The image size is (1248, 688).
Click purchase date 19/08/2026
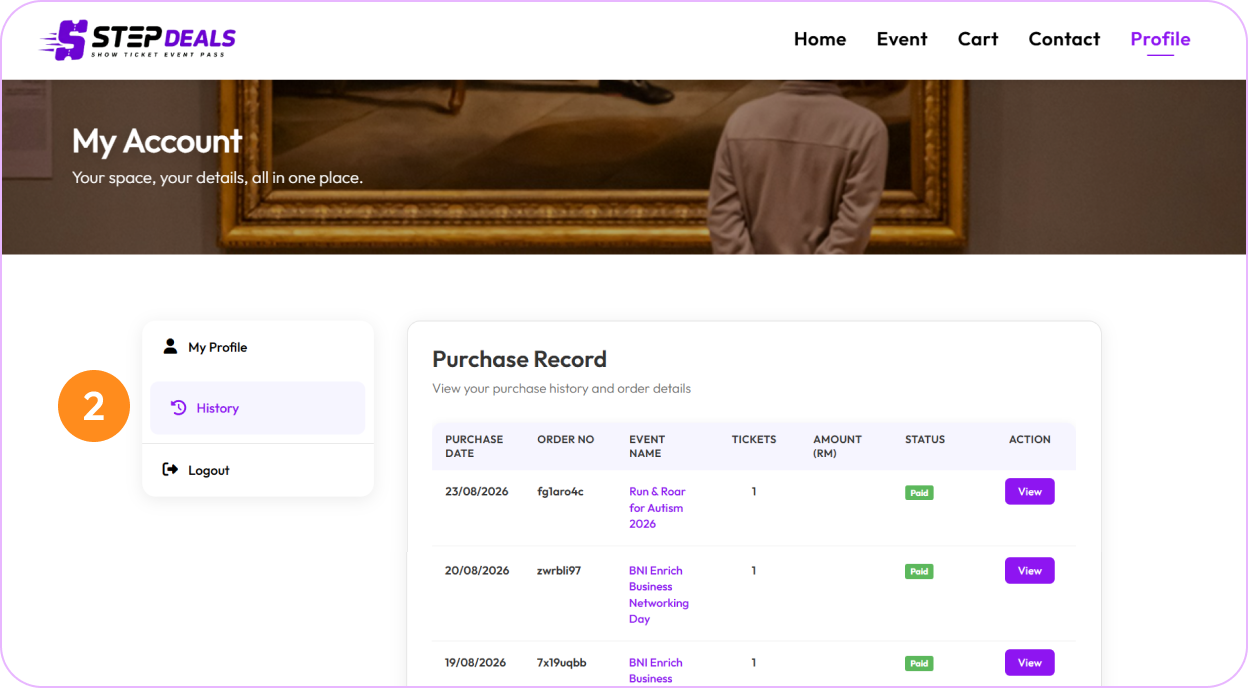[476, 662]
